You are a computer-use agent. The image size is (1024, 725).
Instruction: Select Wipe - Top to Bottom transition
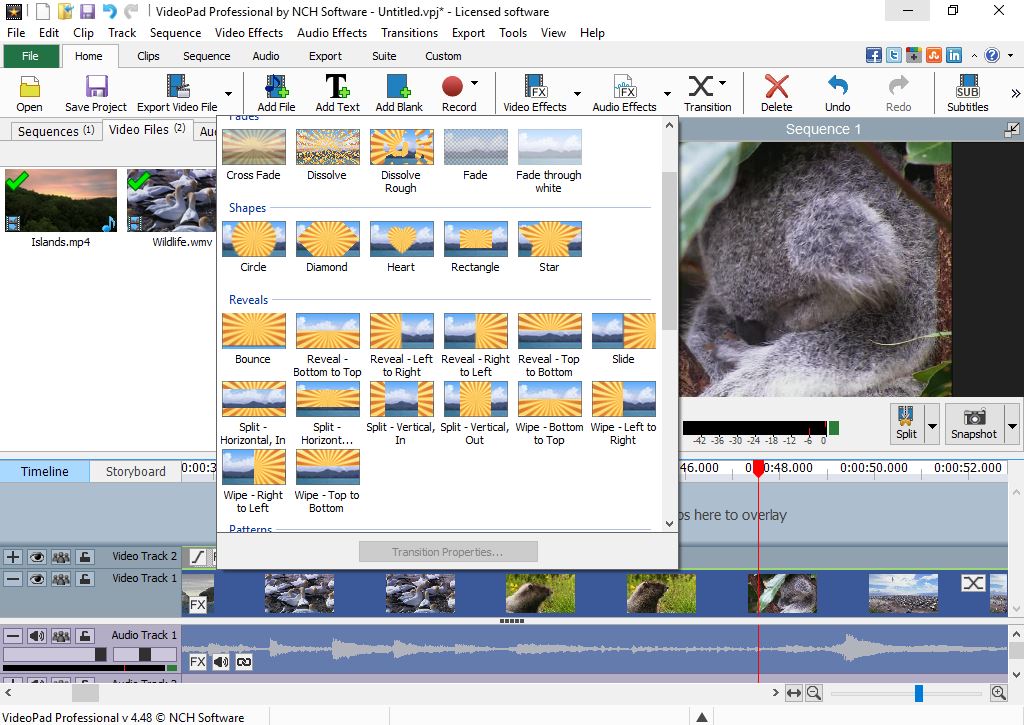(x=327, y=482)
